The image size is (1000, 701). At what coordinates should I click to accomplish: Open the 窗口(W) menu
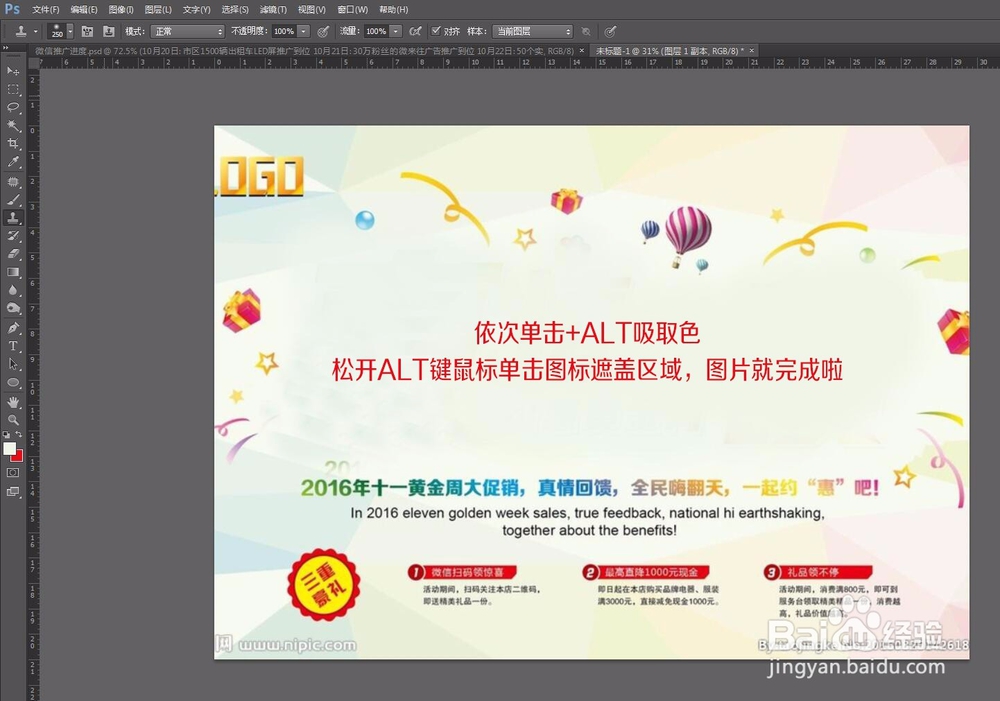[352, 10]
